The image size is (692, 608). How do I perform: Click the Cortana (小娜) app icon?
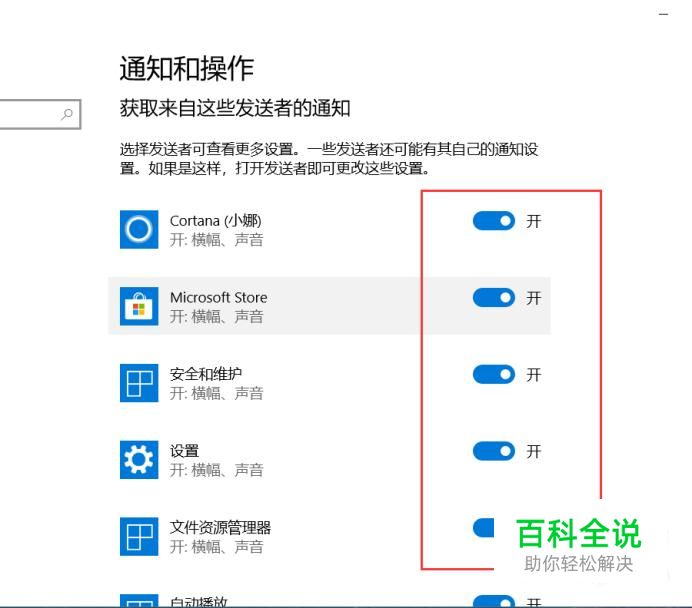click(x=139, y=229)
